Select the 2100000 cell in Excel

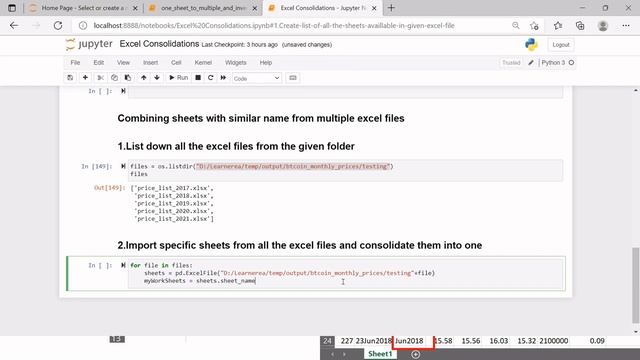coord(553,341)
